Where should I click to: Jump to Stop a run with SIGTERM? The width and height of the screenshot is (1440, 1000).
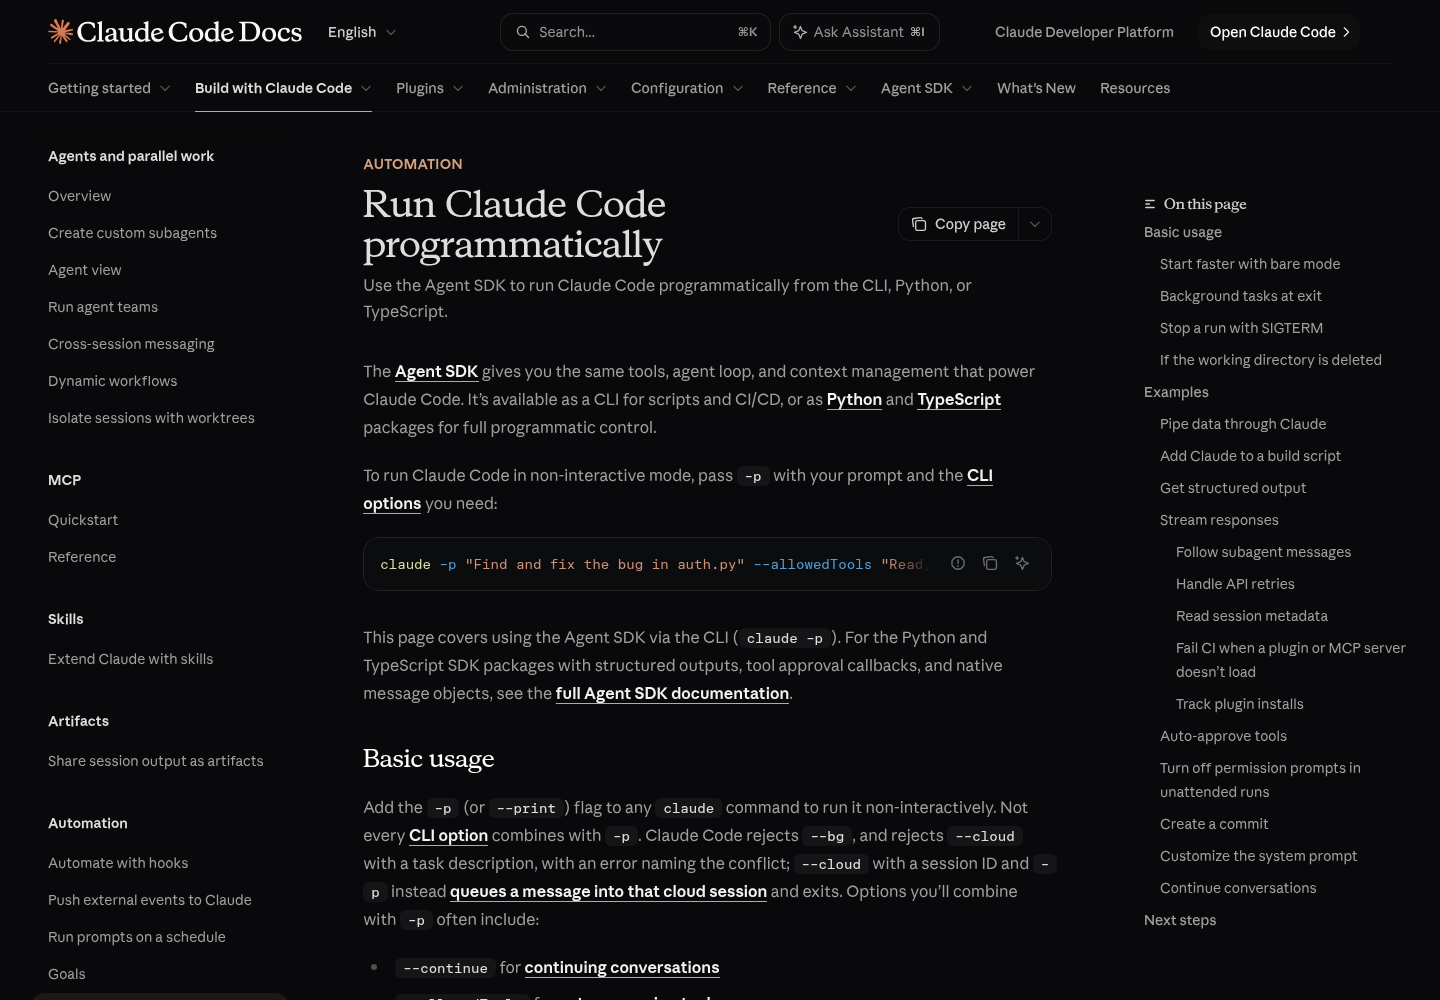point(1241,328)
